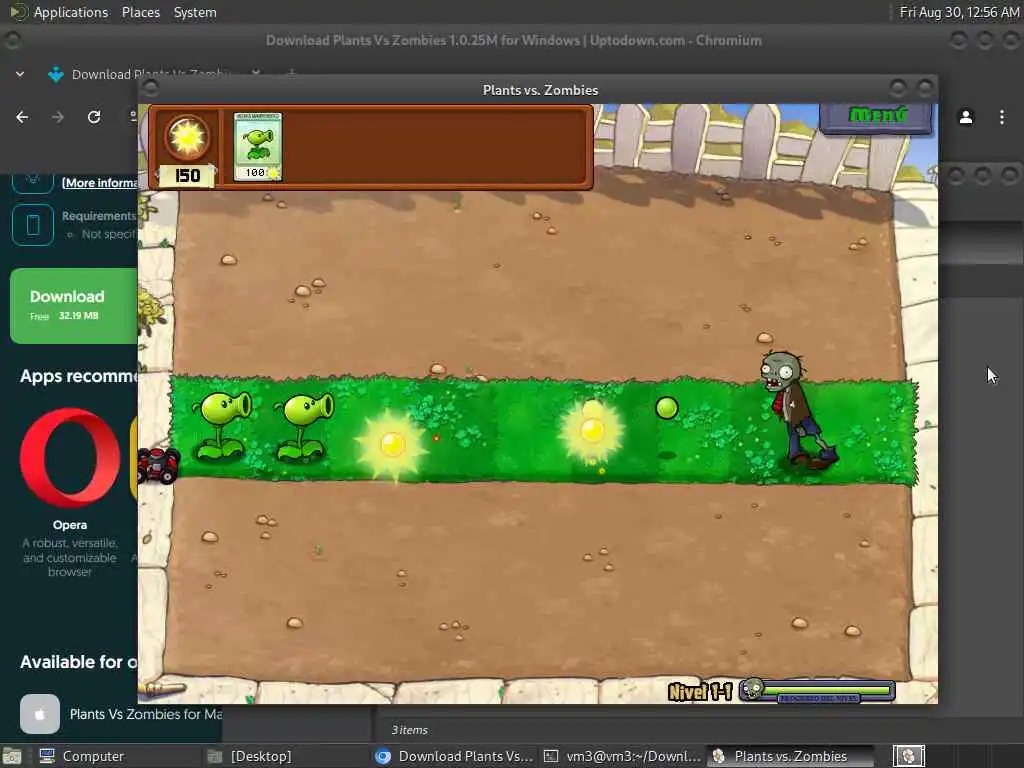Collect the falling sun near the peashooters
Image resolution: width=1024 pixels, height=768 pixels.
pyautogui.click(x=391, y=445)
